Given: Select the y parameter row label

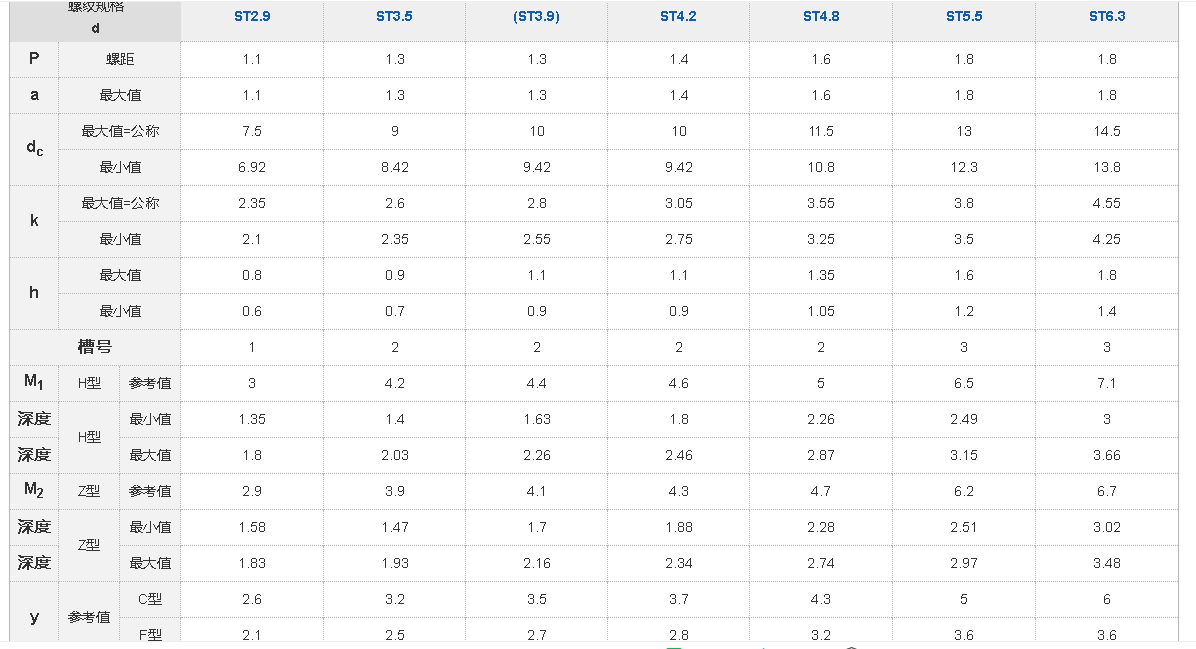Looking at the screenshot, I should (x=34, y=617).
